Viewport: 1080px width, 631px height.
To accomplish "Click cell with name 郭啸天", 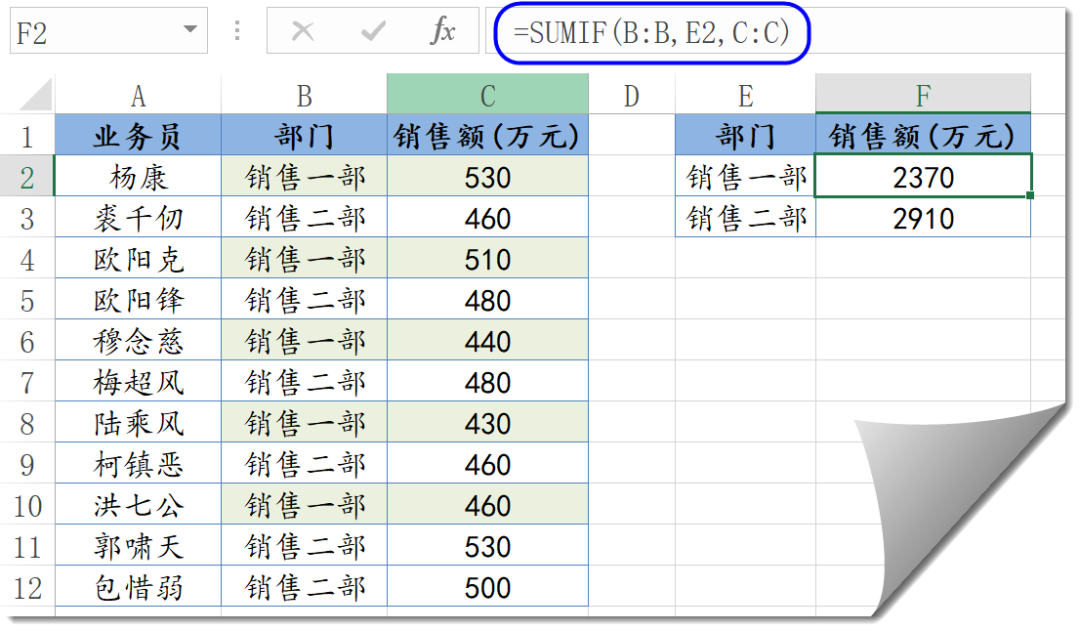I will (x=138, y=546).
